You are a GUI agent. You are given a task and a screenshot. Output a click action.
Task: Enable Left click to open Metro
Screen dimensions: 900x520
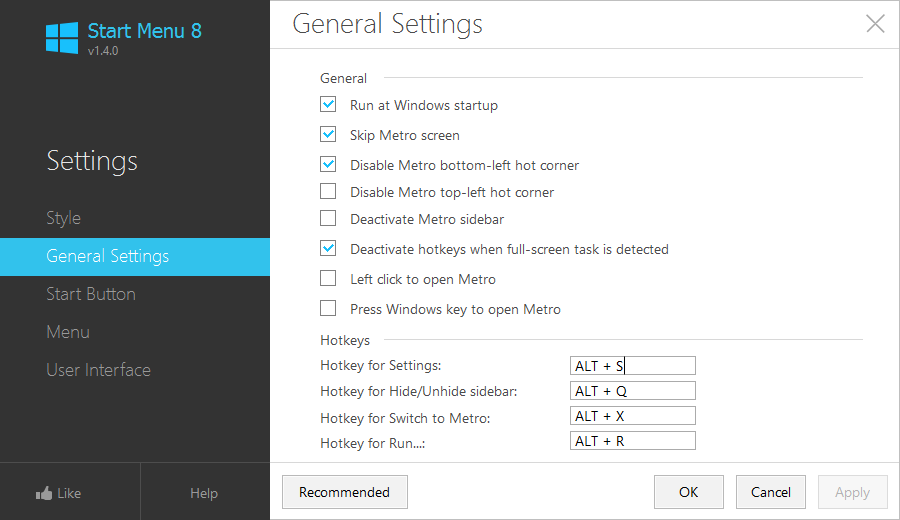tap(328, 278)
